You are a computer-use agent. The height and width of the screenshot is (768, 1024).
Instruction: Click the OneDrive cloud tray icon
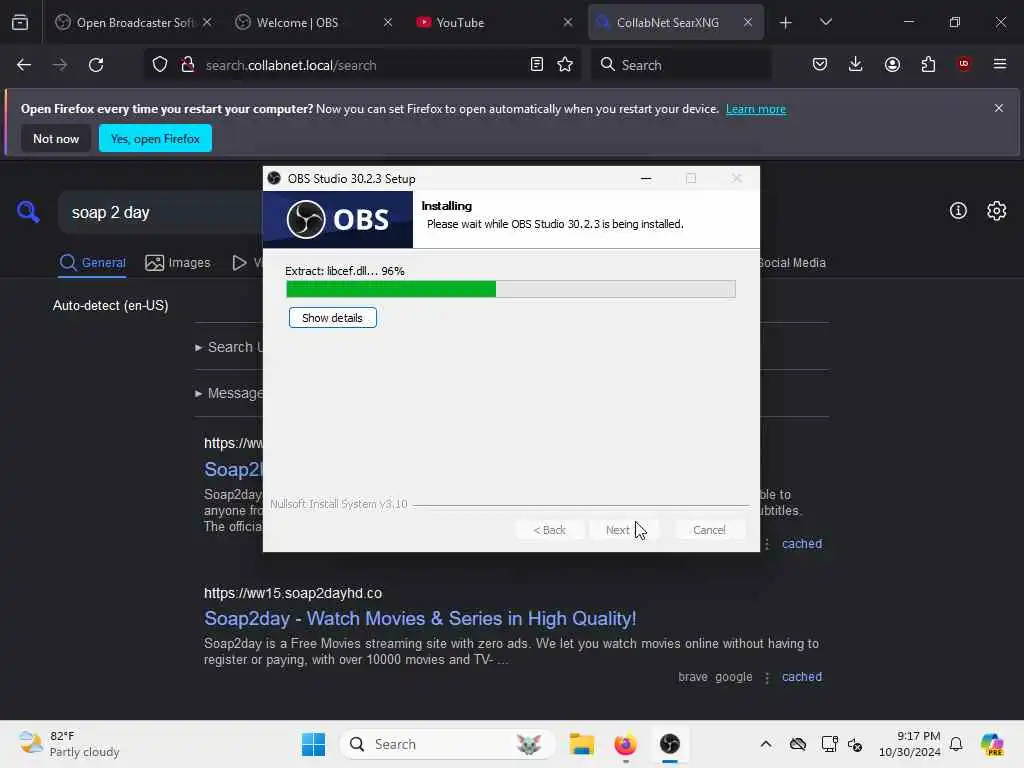click(x=797, y=744)
